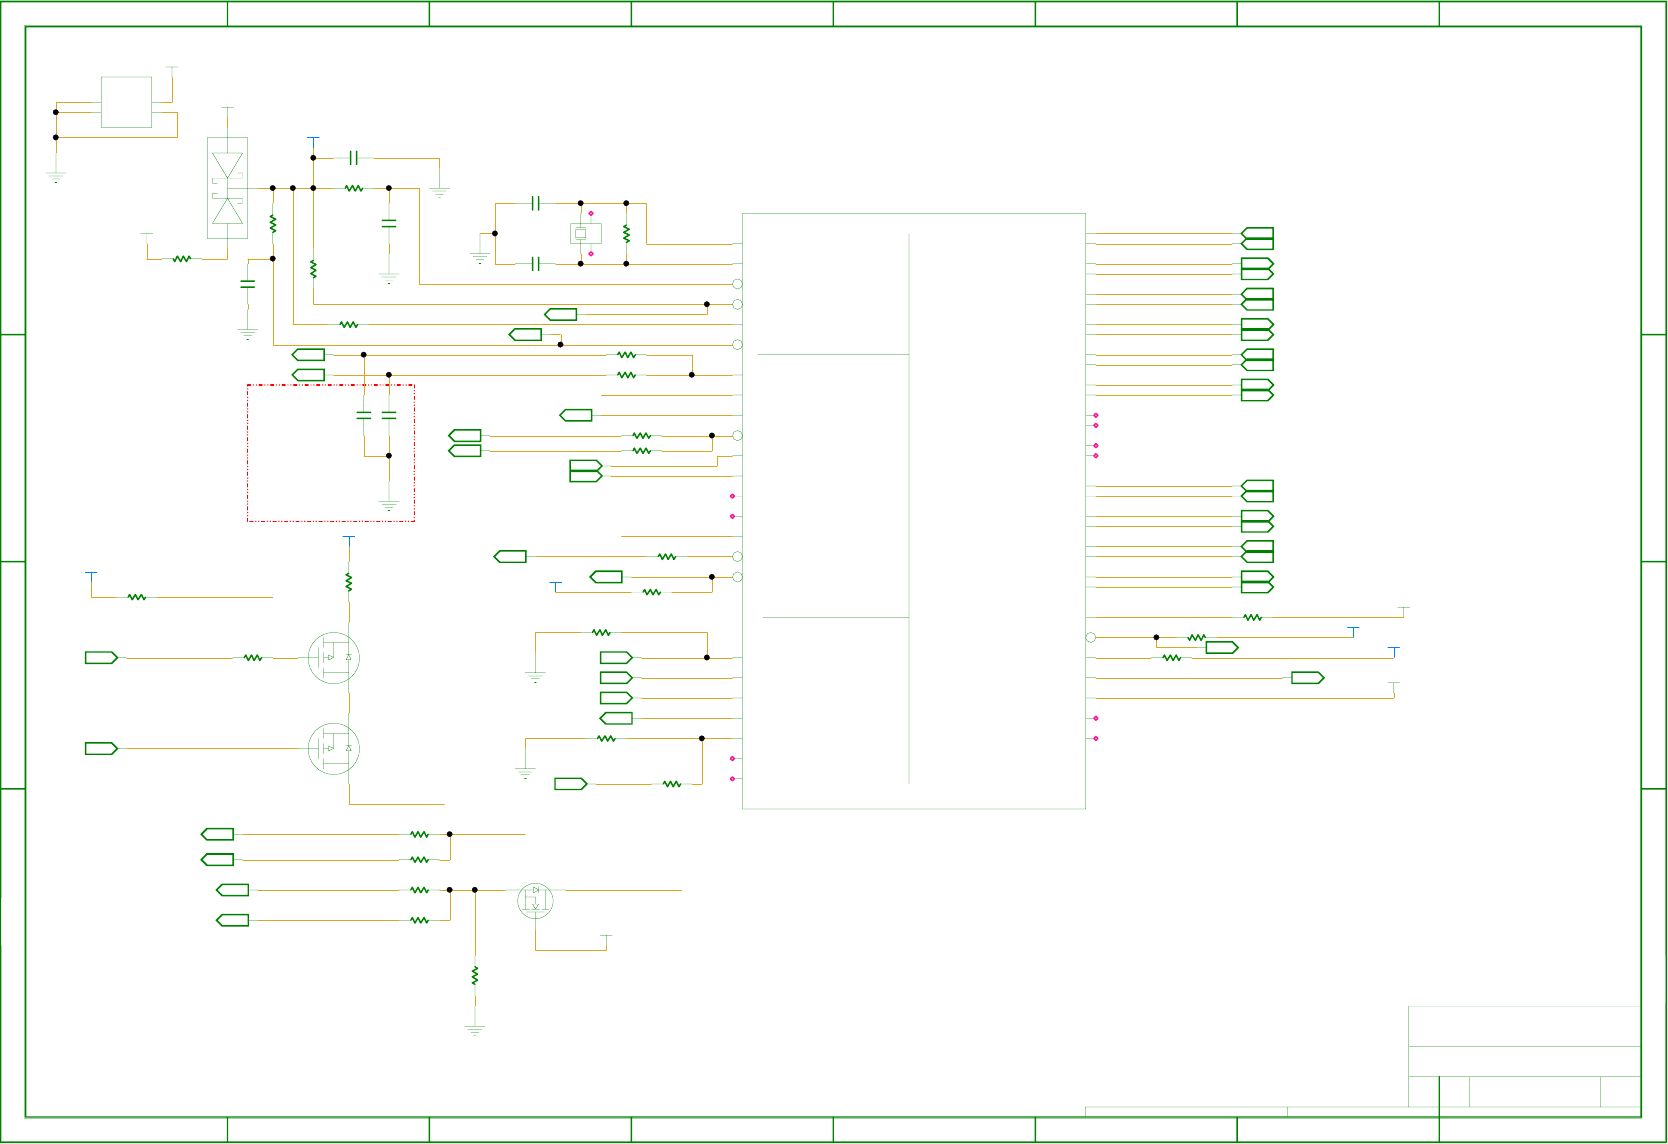Click the ground symbol left of the crystal capacitors
This screenshot has width=1668, height=1144.
480,257
